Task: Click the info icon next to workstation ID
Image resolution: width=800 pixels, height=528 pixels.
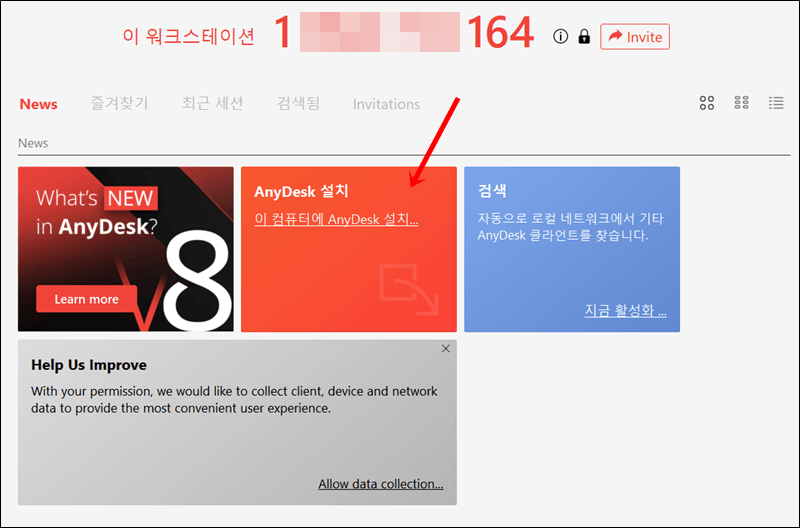Action: coord(560,37)
